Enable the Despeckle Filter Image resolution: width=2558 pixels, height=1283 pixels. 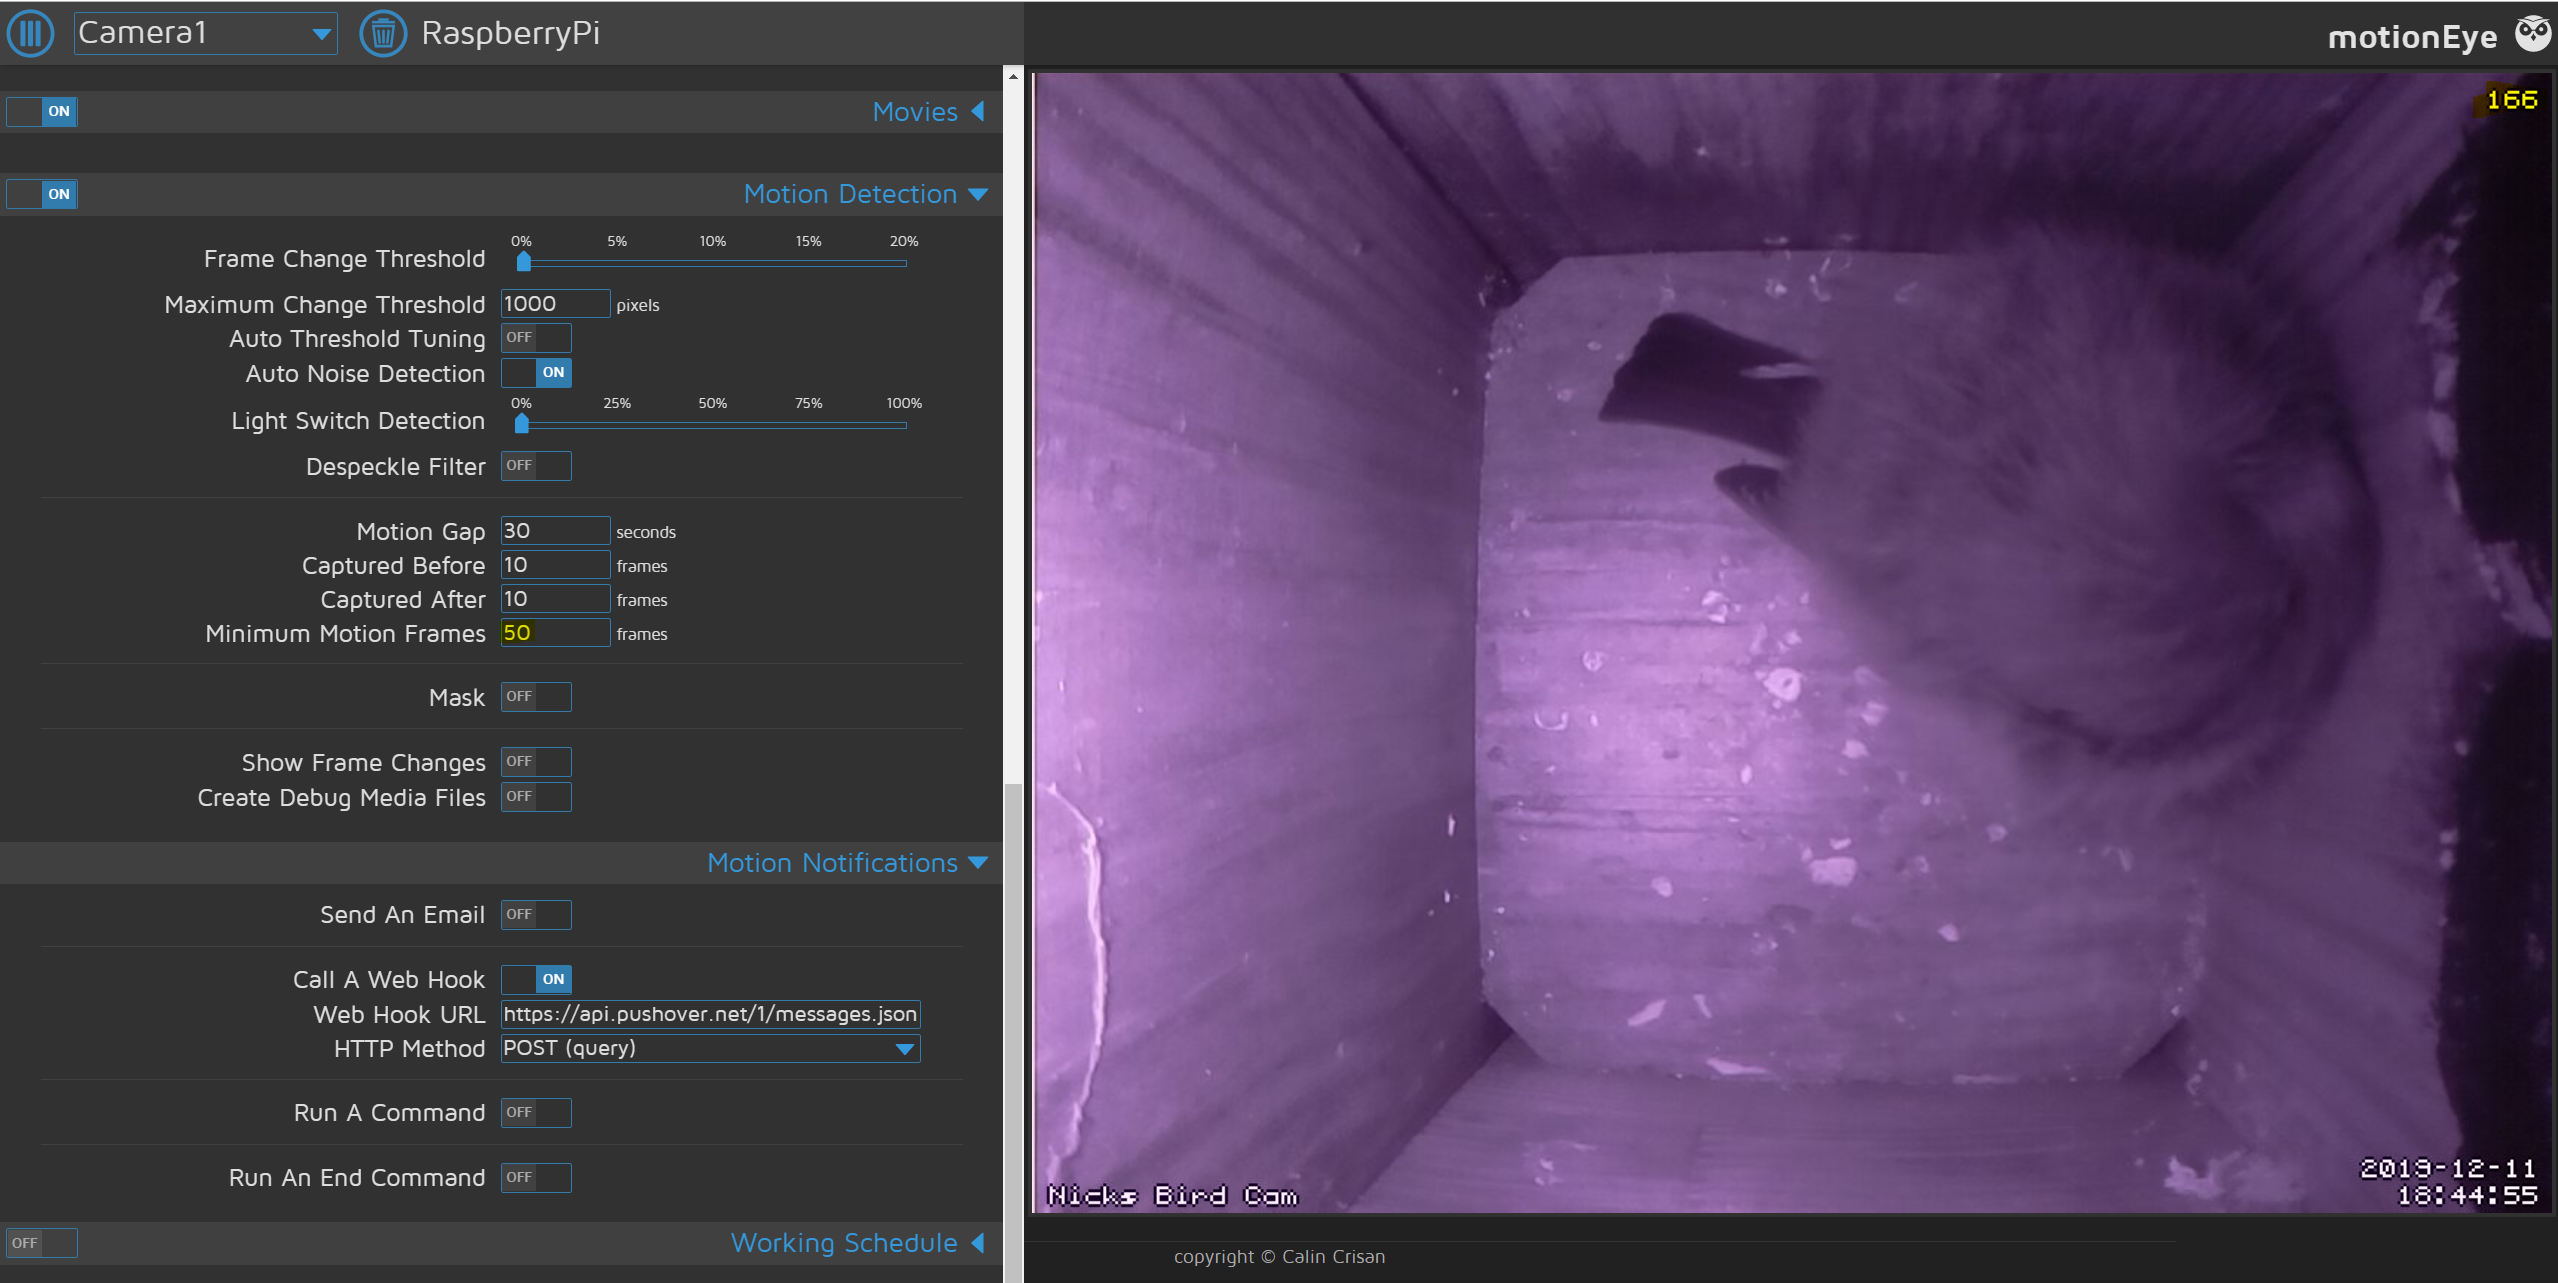point(536,466)
